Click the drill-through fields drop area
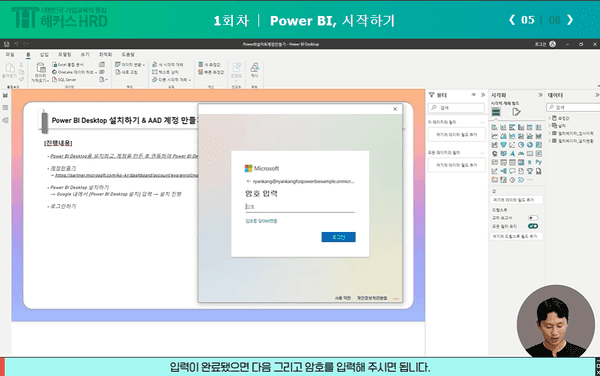Image resolution: width=600 pixels, height=376 pixels. pyautogui.click(x=516, y=236)
